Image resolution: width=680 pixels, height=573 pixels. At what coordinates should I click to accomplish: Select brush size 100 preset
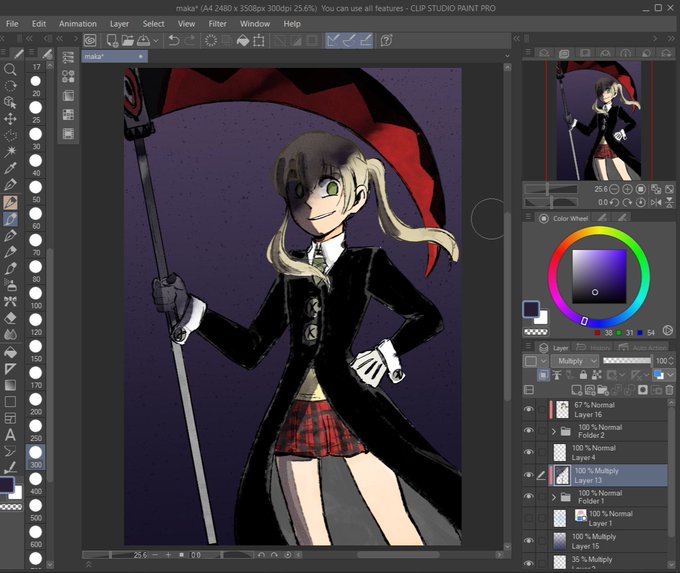(36, 298)
